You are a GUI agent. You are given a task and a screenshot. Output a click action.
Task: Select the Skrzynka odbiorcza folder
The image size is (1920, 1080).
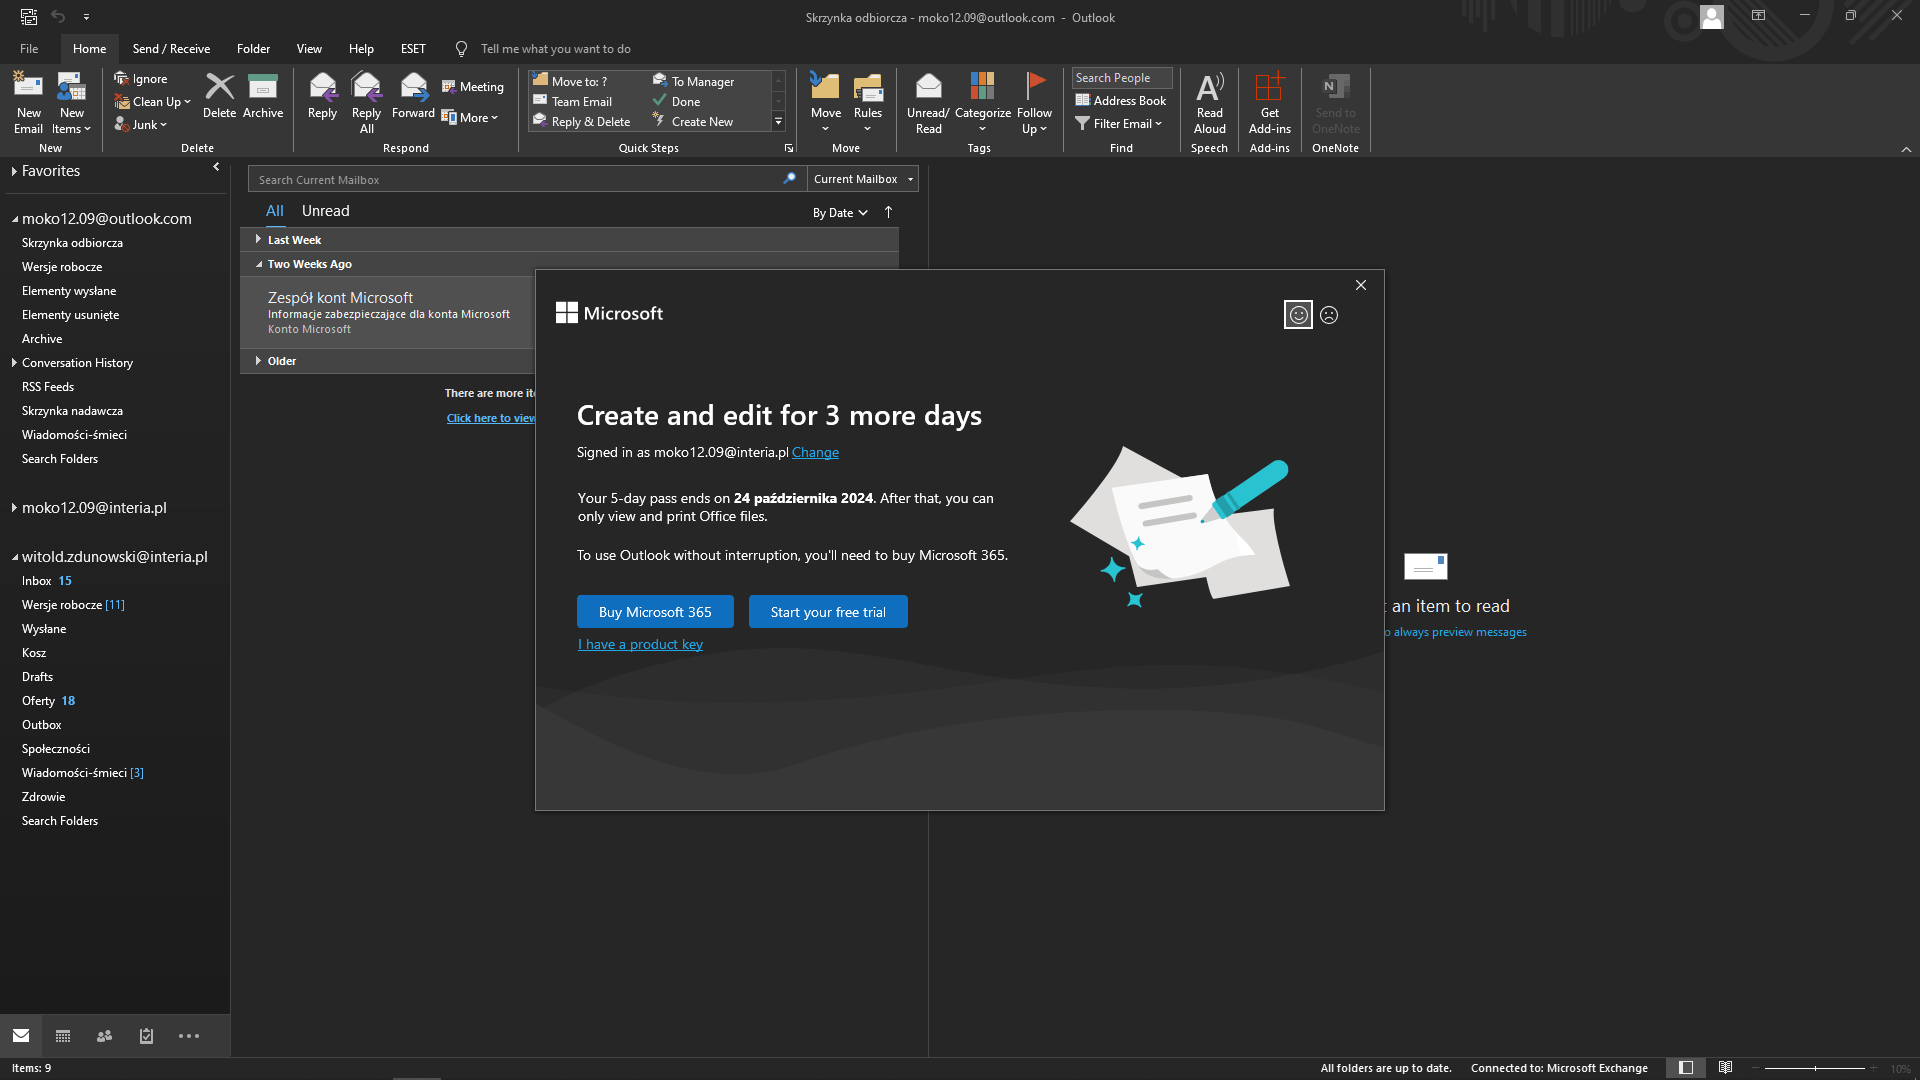pos(72,243)
